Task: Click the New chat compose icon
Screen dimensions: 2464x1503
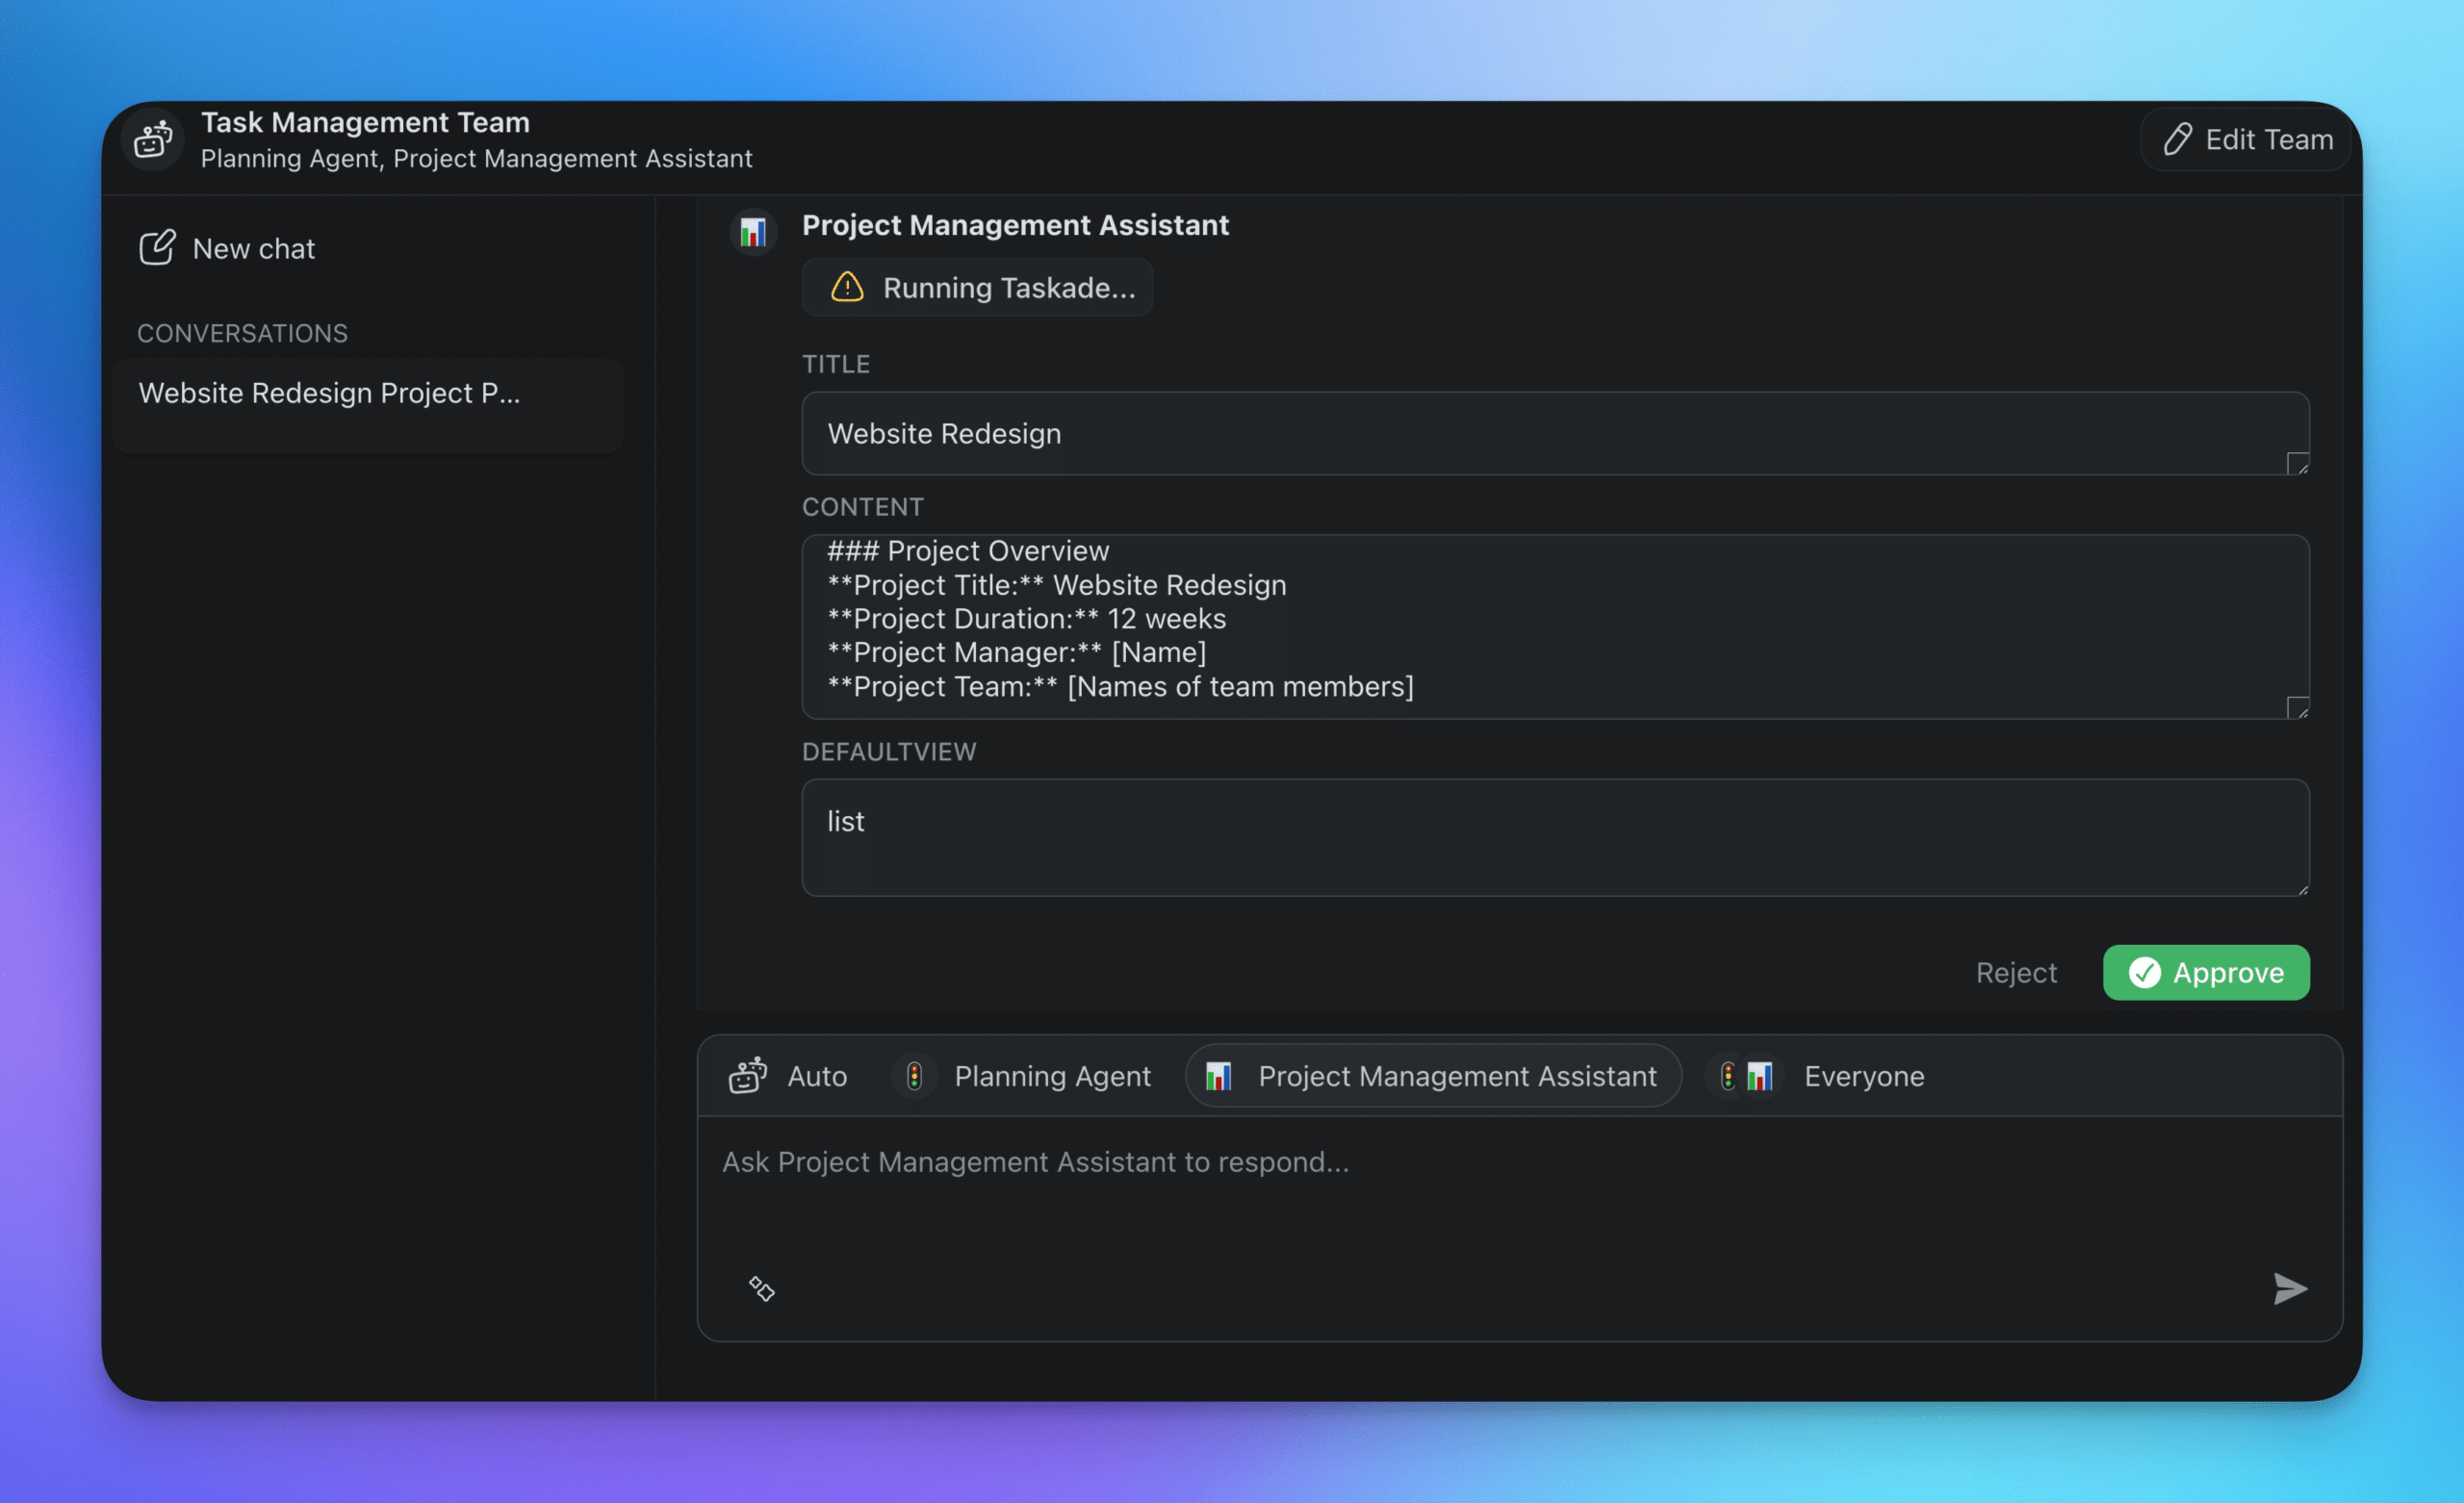Action: click(157, 247)
